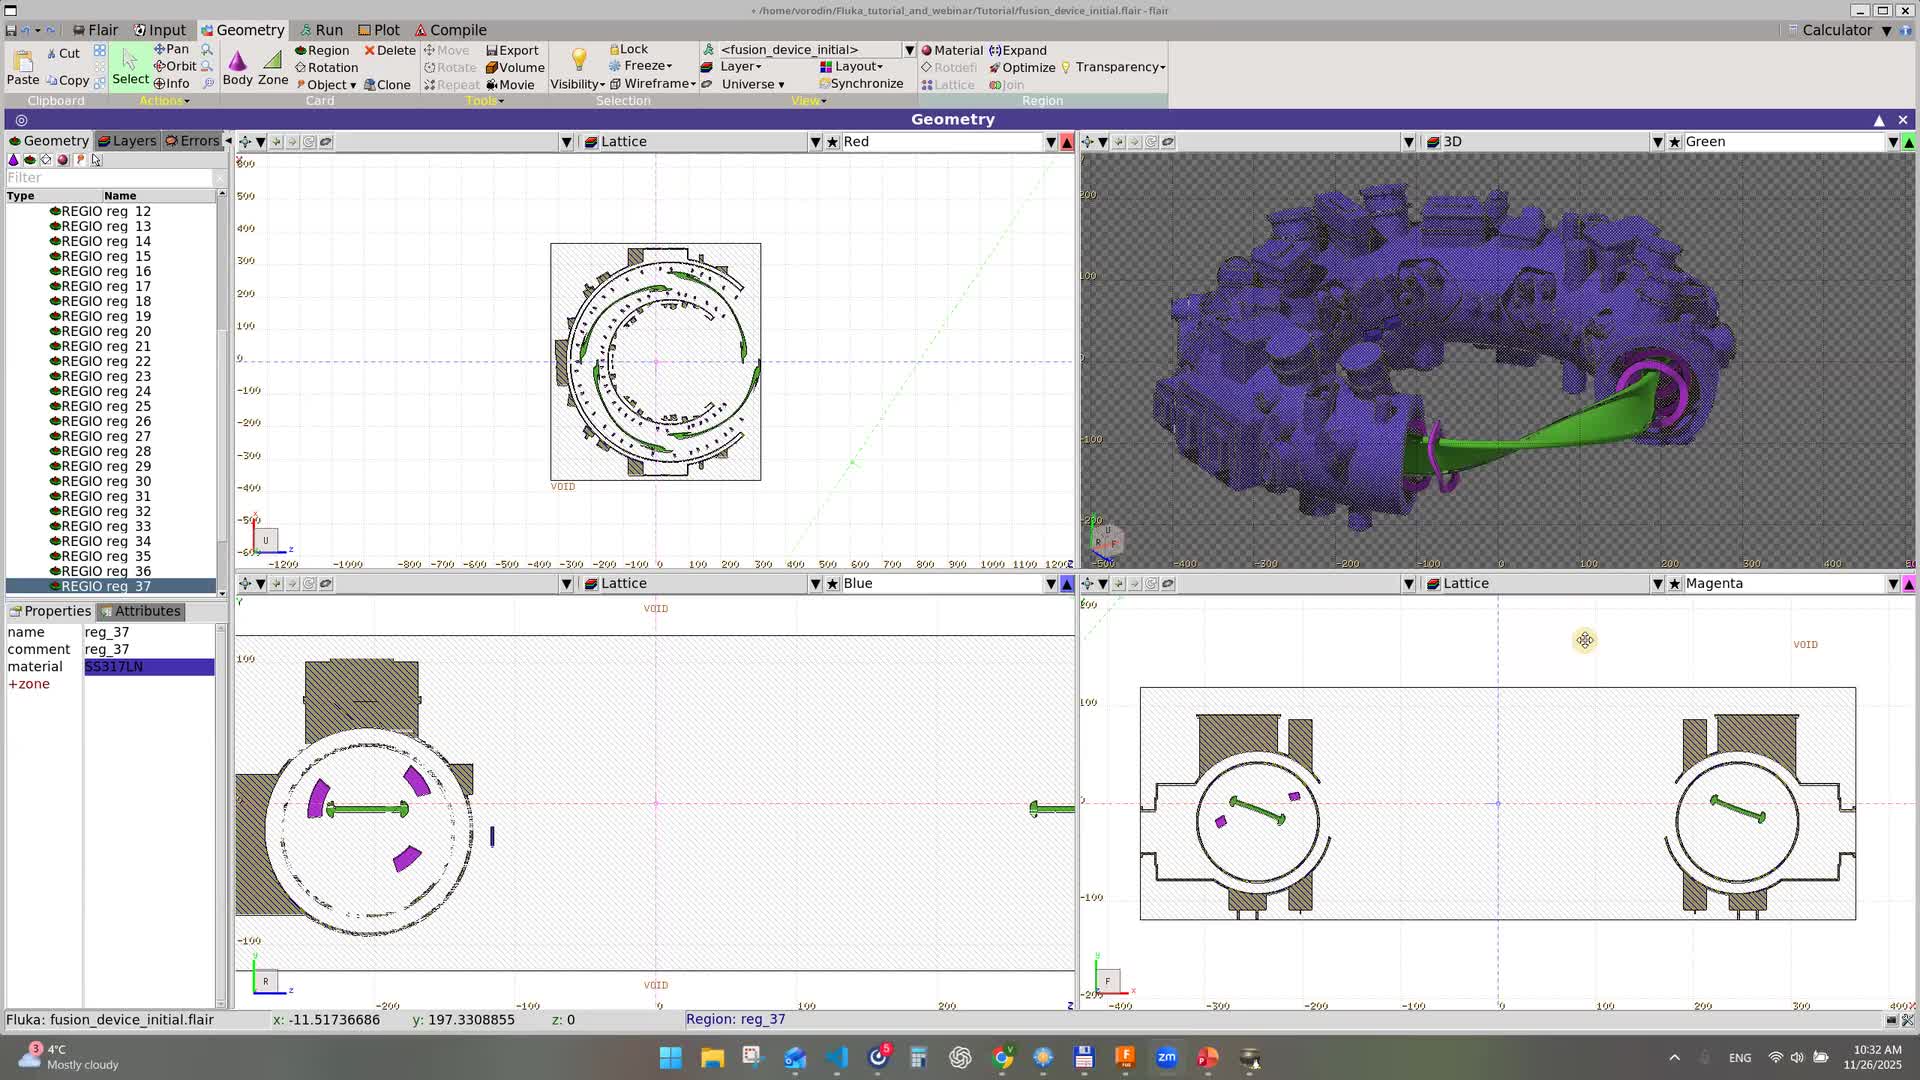
Task: Click the Material region button
Action: pyautogui.click(x=952, y=50)
